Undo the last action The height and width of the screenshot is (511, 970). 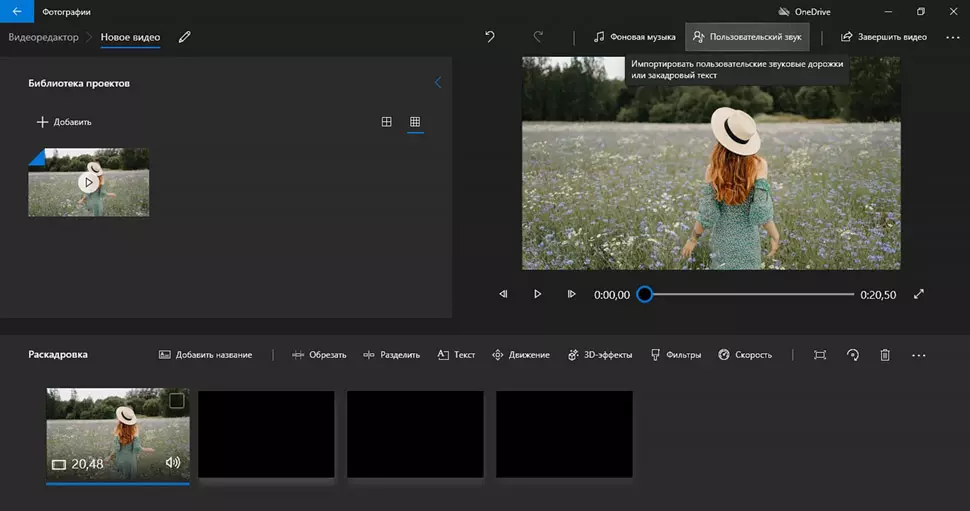tap(490, 37)
